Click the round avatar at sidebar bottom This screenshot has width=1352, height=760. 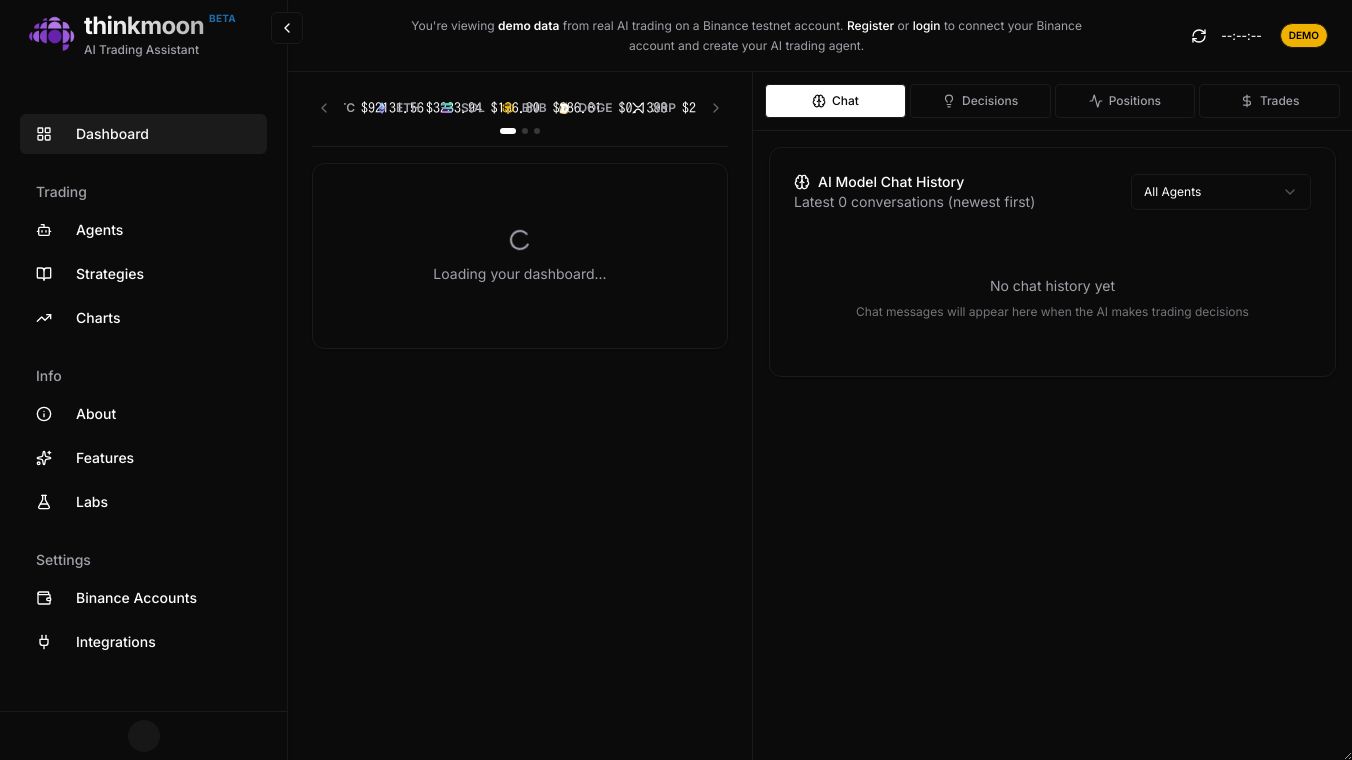click(144, 736)
